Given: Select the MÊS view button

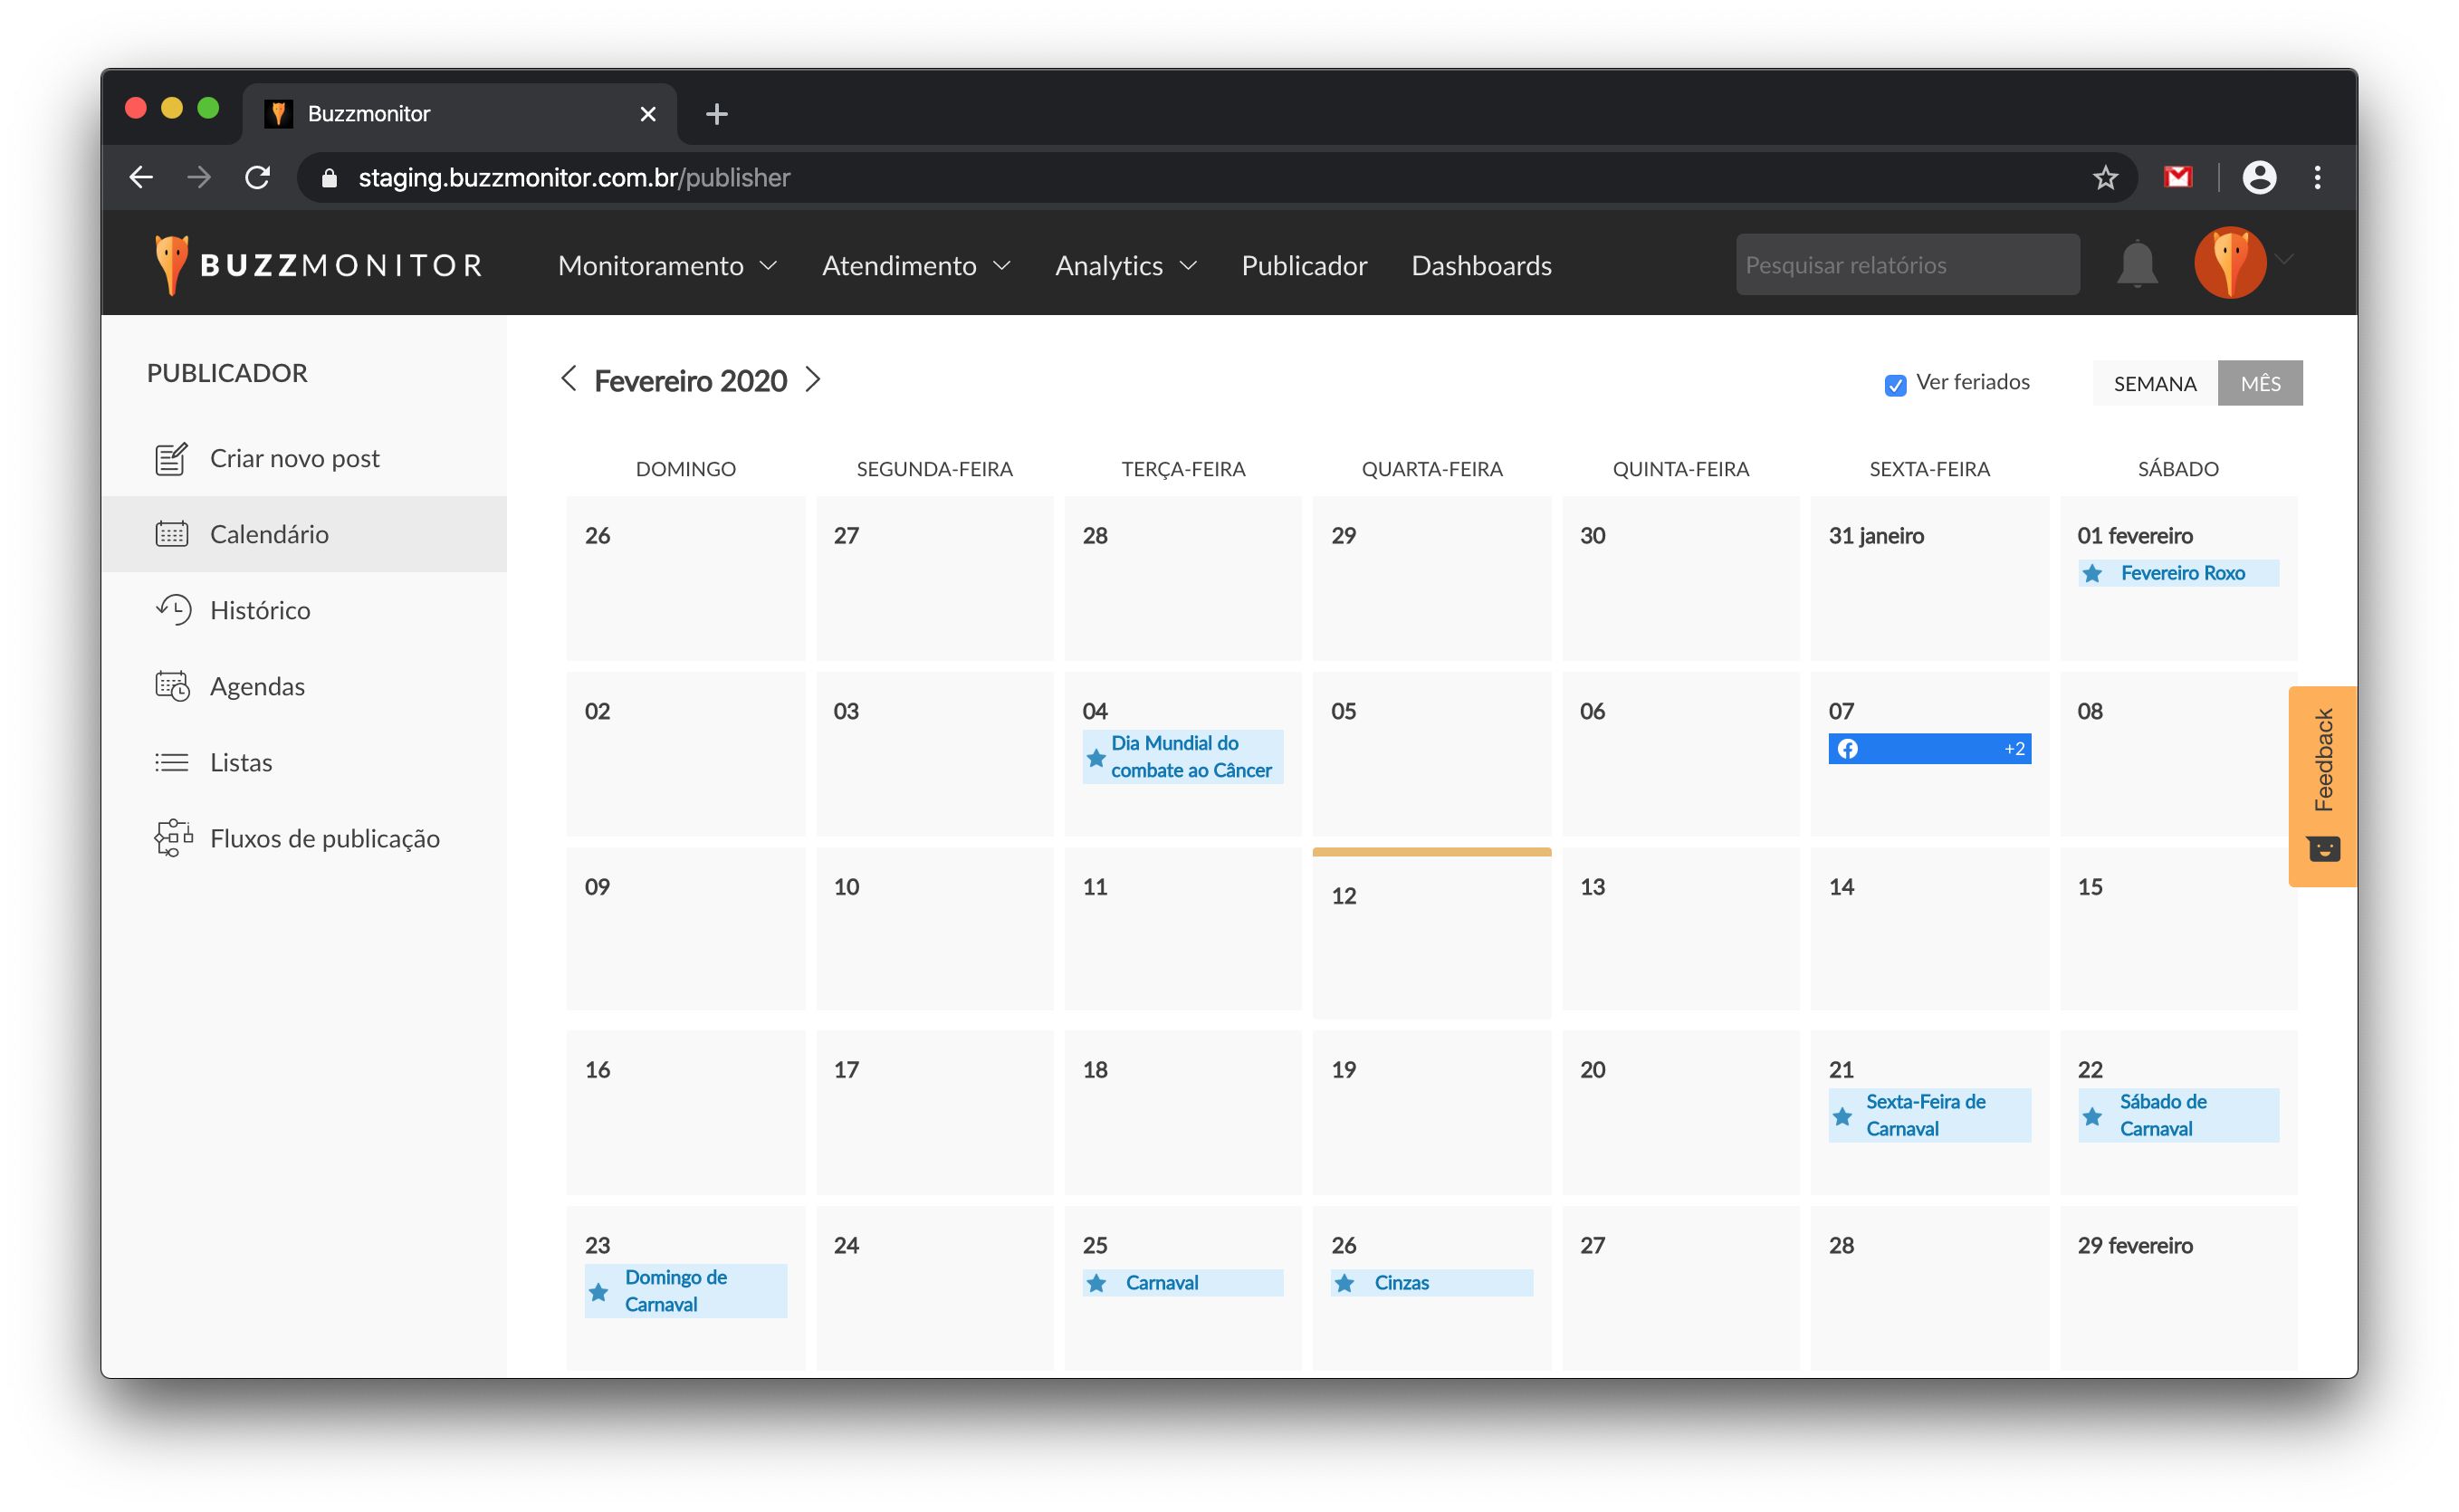Looking at the screenshot, I should 2259,383.
